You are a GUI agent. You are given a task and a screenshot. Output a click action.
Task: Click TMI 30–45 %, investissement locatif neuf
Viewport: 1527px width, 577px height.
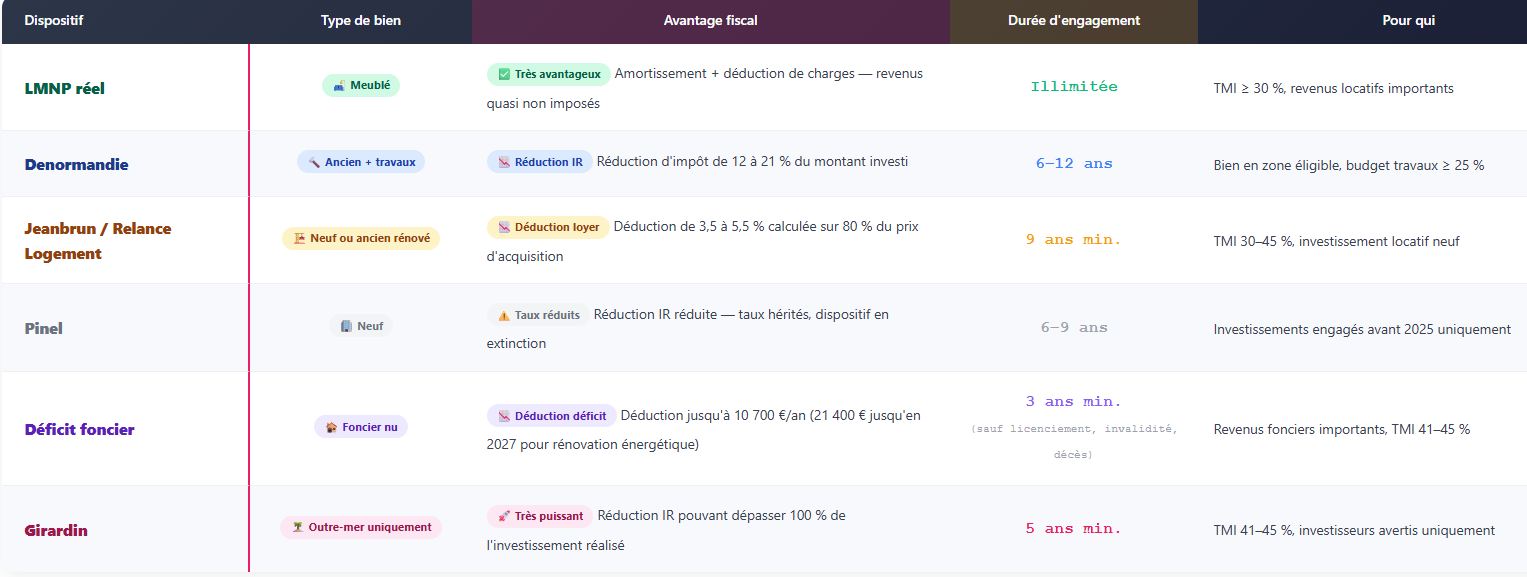pos(1336,241)
